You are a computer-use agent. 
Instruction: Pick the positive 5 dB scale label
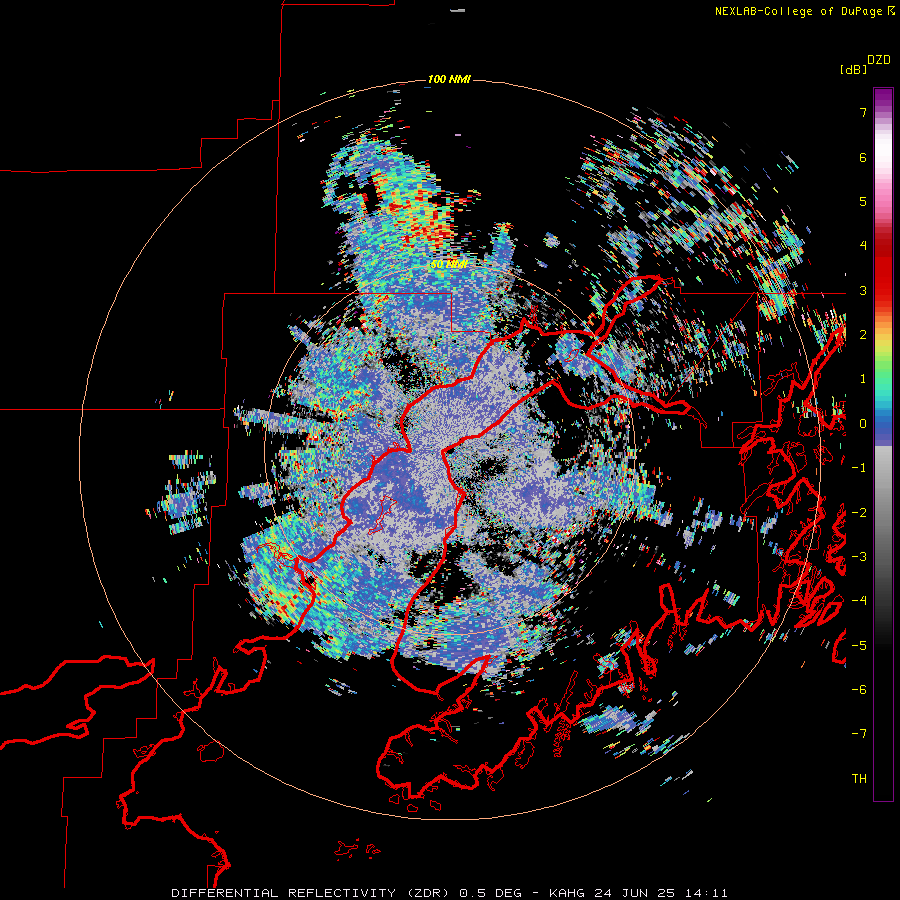863,201
